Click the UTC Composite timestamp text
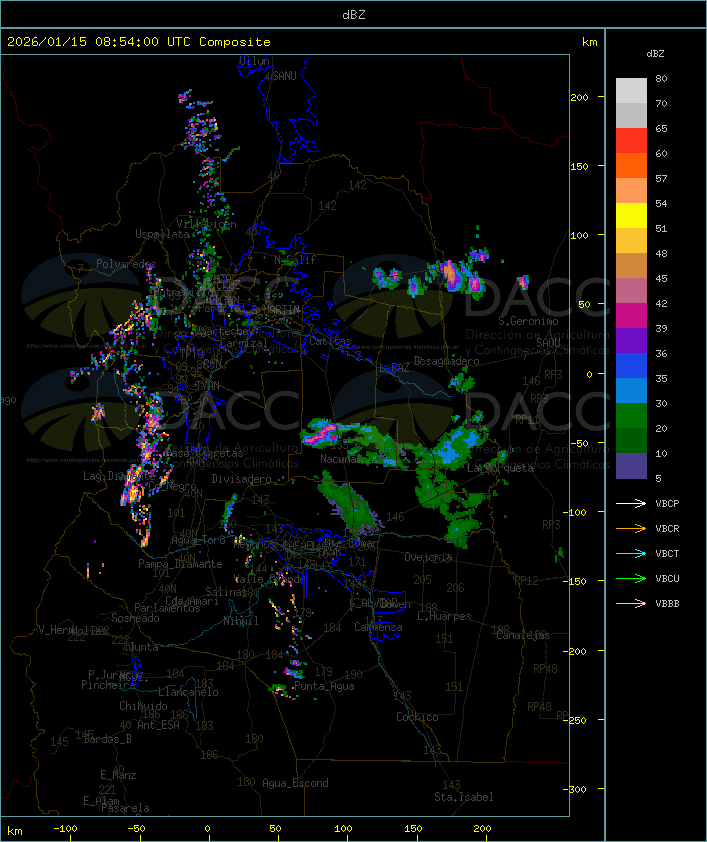The image size is (707, 842). [x=139, y=42]
